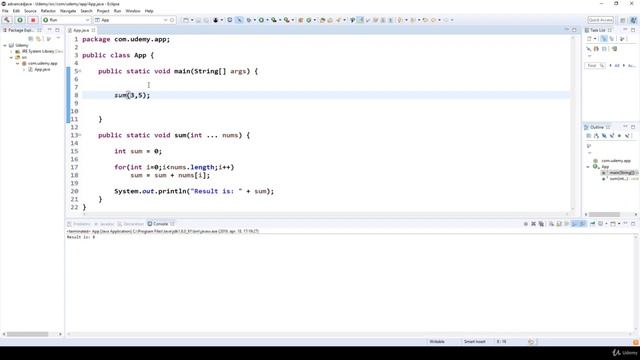Click Remove All Terminated Launches in Console
Screen dimensions: 640x360
[541, 224]
